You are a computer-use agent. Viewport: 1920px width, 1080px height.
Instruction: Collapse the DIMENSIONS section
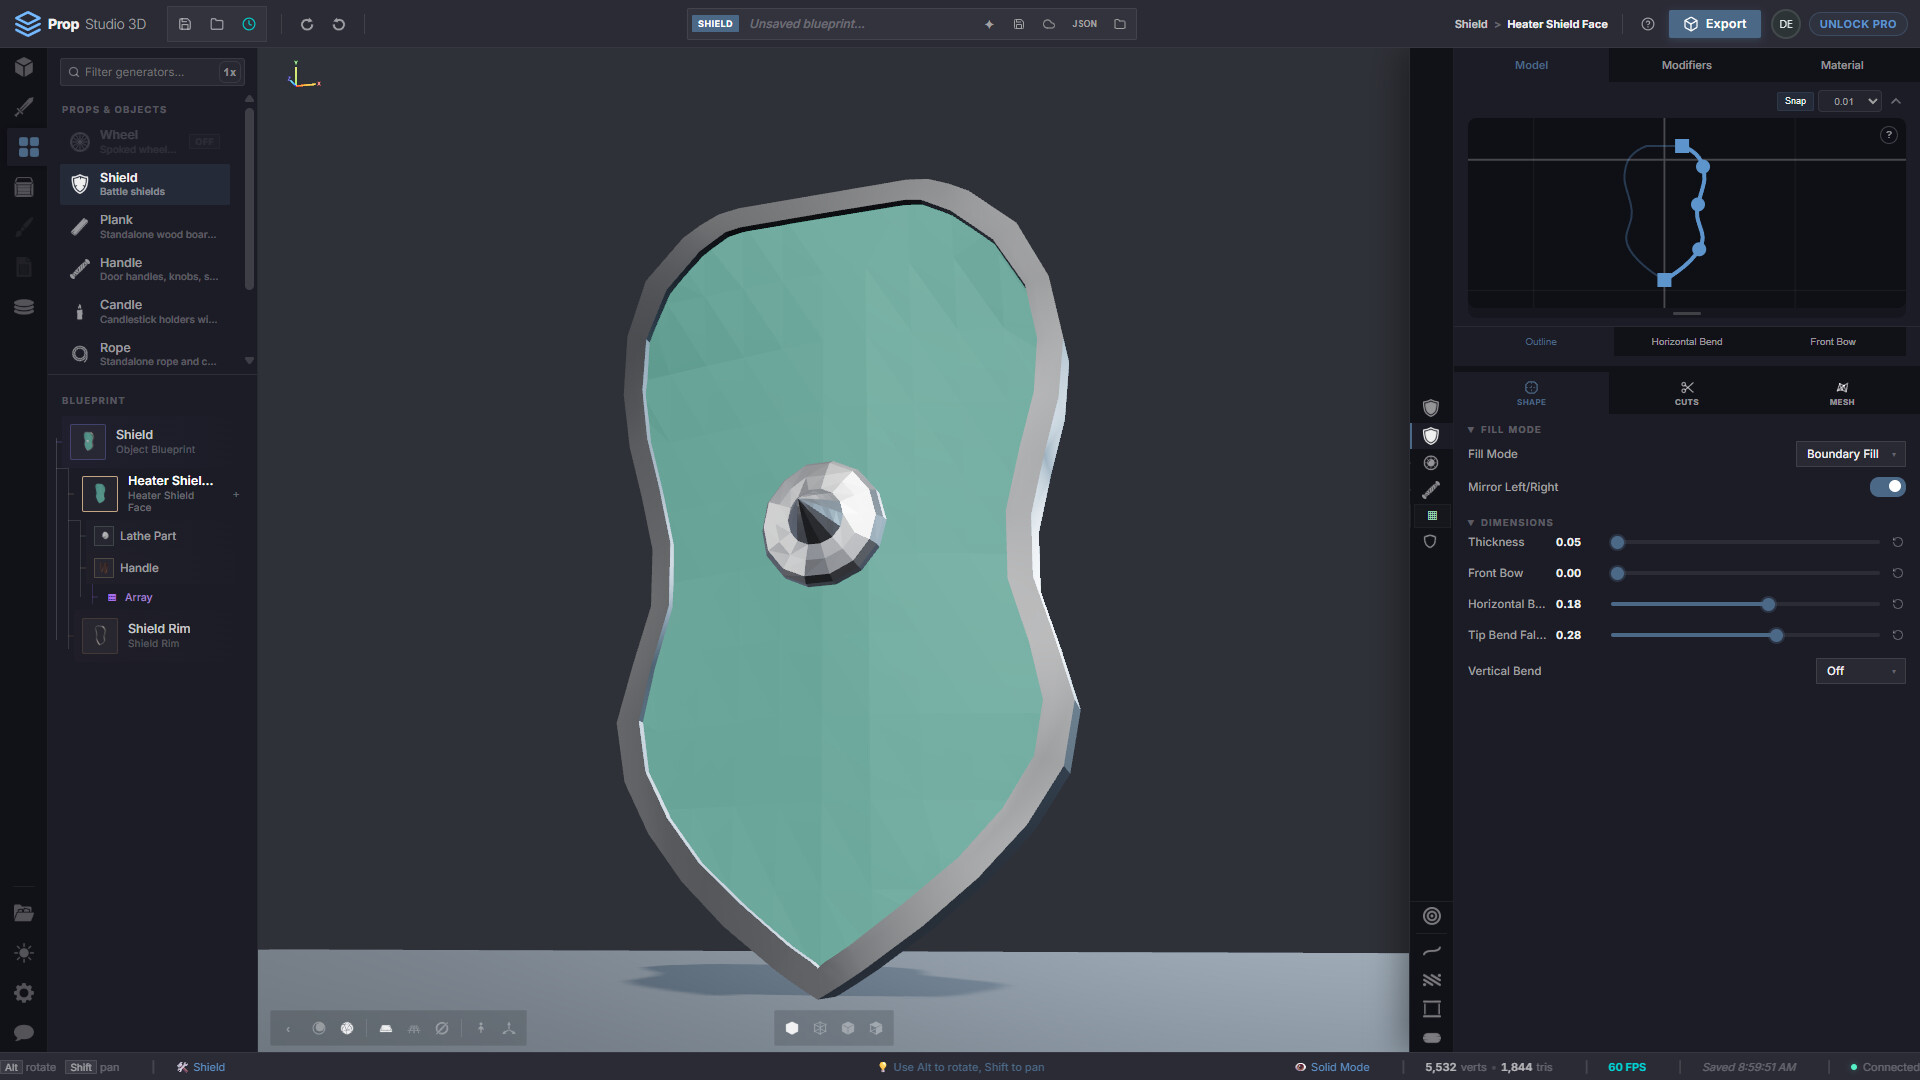[1510, 523]
